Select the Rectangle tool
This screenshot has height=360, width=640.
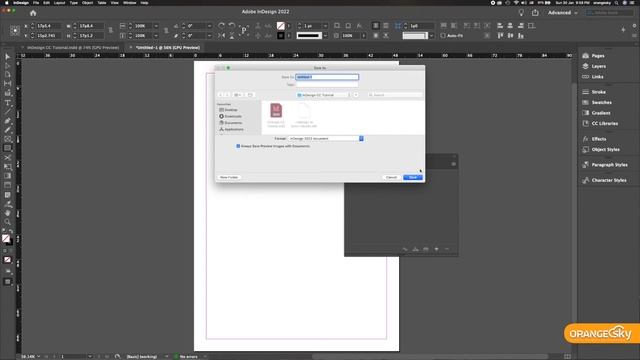[8, 148]
